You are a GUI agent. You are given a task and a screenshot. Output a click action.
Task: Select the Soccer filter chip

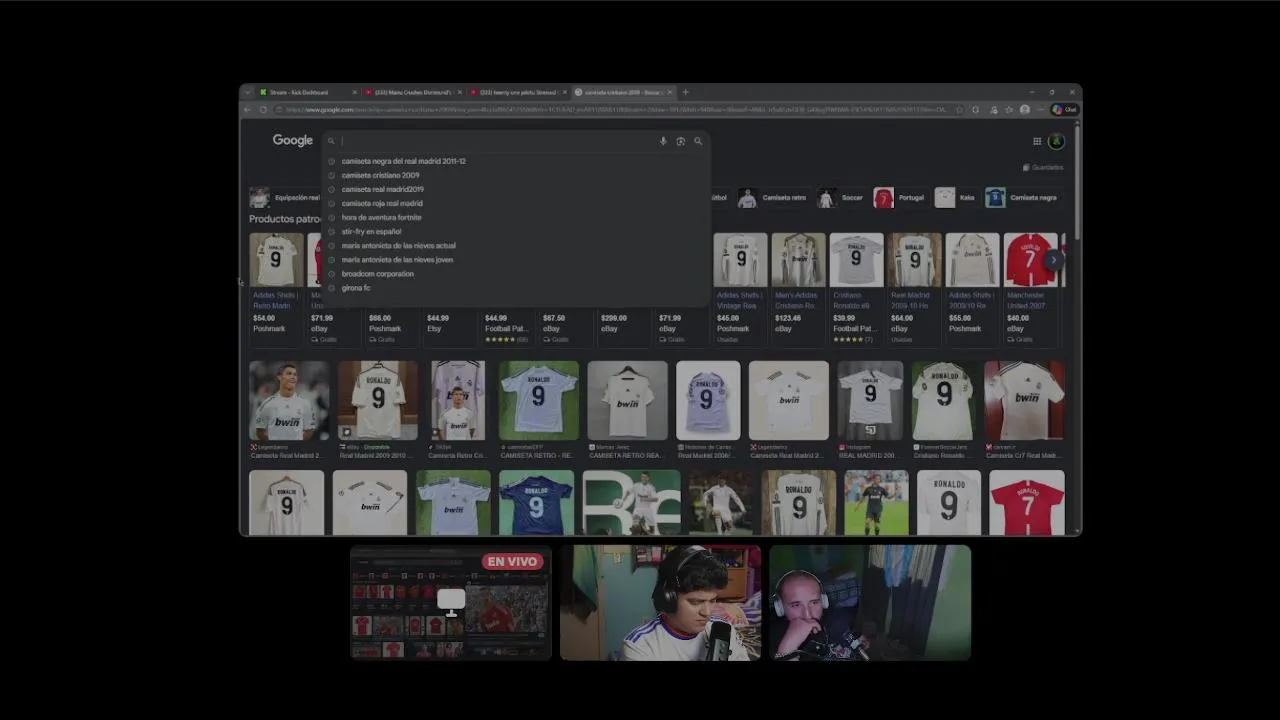coord(841,197)
